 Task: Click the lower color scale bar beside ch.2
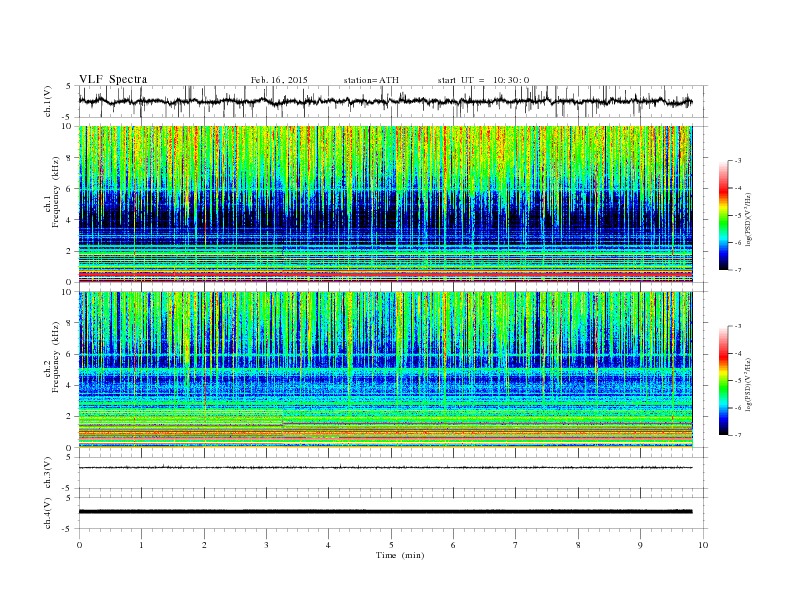coord(723,380)
